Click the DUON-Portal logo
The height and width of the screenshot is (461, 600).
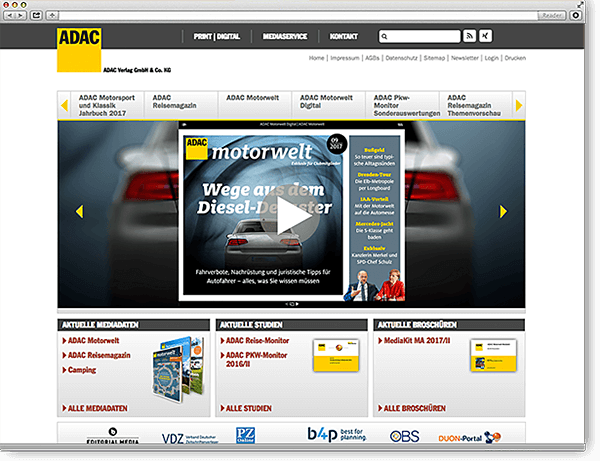click(x=470, y=437)
